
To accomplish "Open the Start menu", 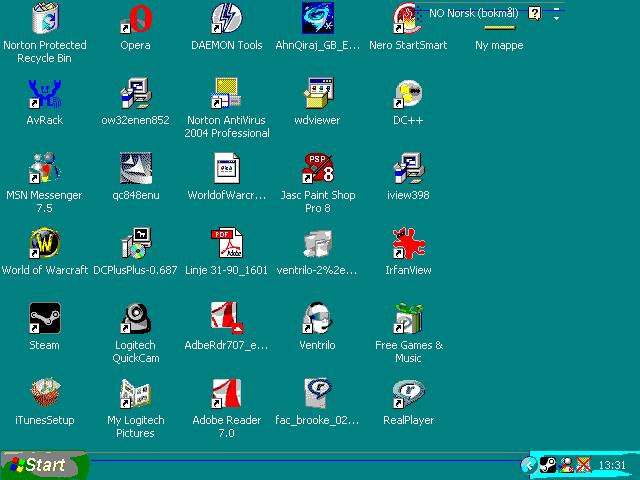I will (45, 465).
